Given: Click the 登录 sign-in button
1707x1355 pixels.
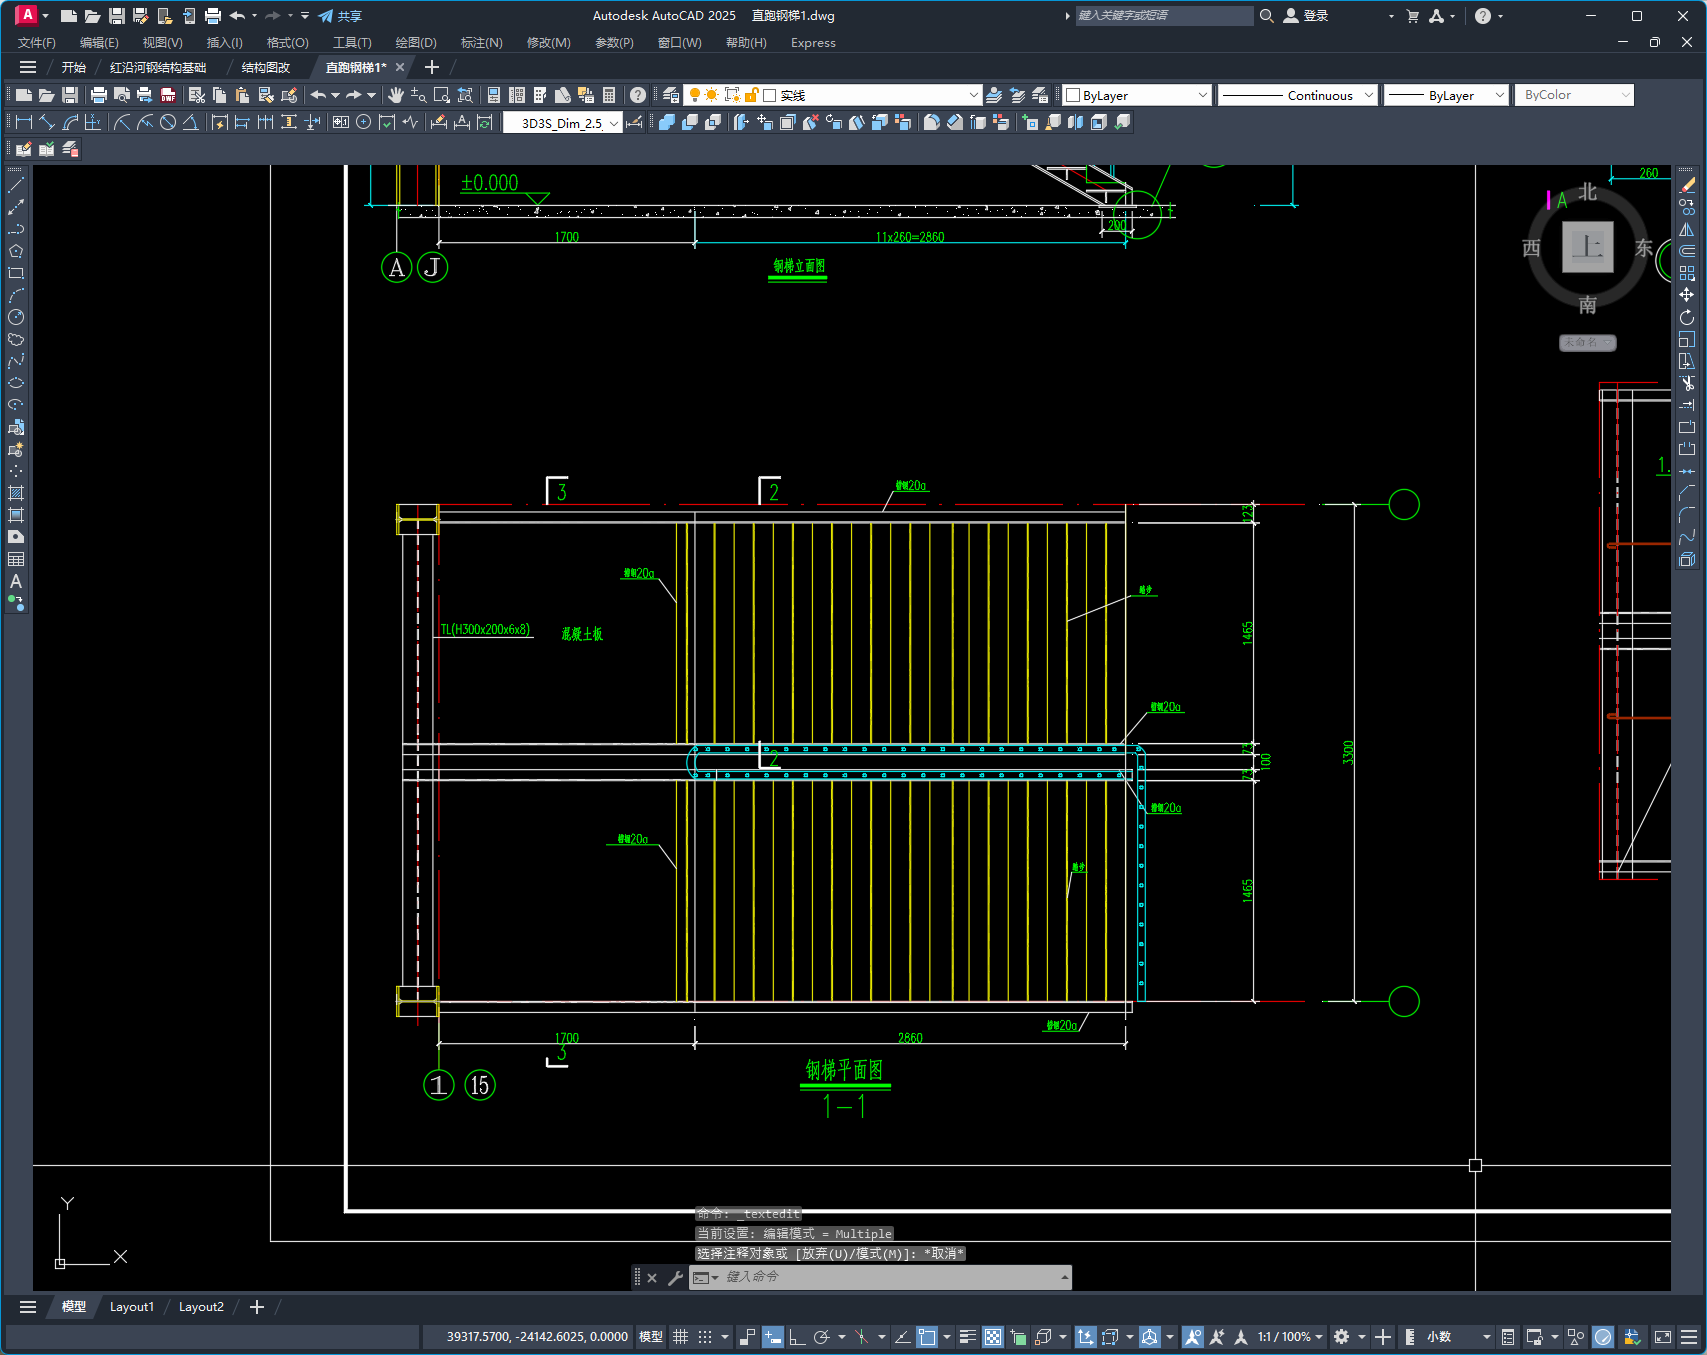Looking at the screenshot, I should coord(1306,16).
